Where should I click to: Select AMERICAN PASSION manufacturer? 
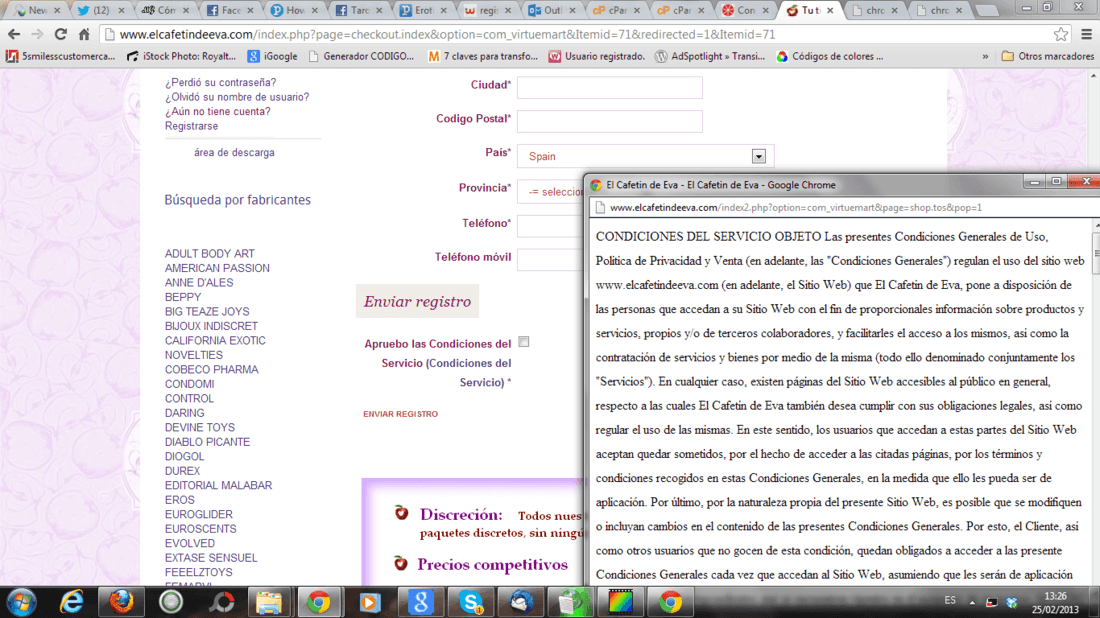coord(217,268)
